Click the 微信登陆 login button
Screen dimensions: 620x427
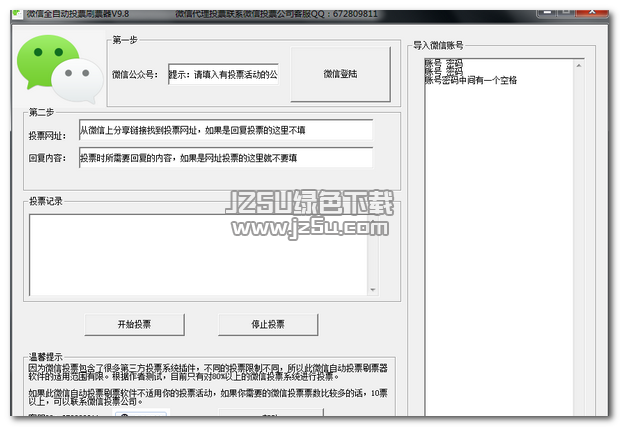pos(340,74)
